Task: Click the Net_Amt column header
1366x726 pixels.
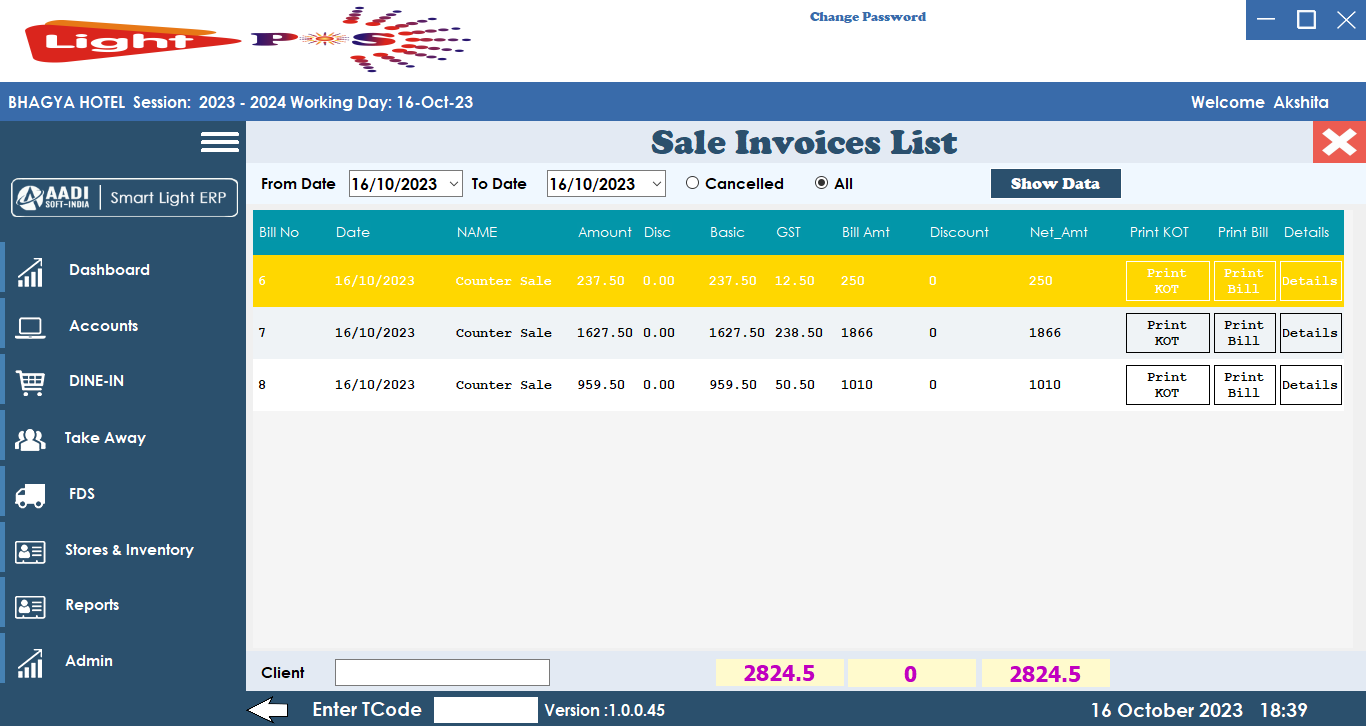Action: coord(1059,232)
